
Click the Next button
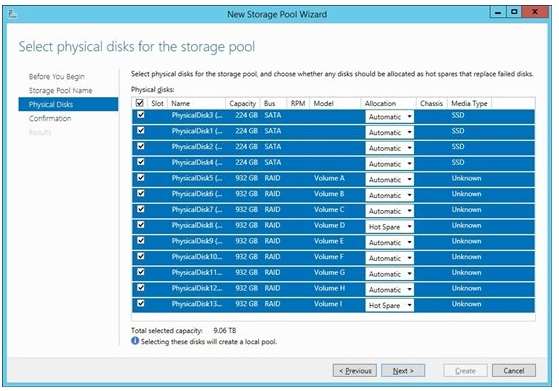403,371
